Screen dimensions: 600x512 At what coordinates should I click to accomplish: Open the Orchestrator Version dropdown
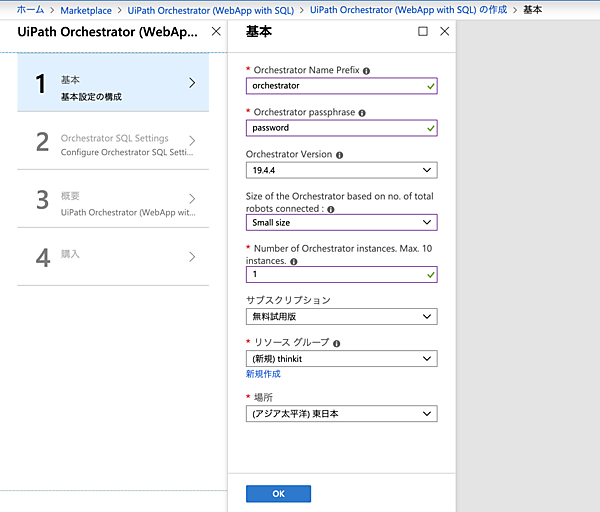(x=341, y=170)
